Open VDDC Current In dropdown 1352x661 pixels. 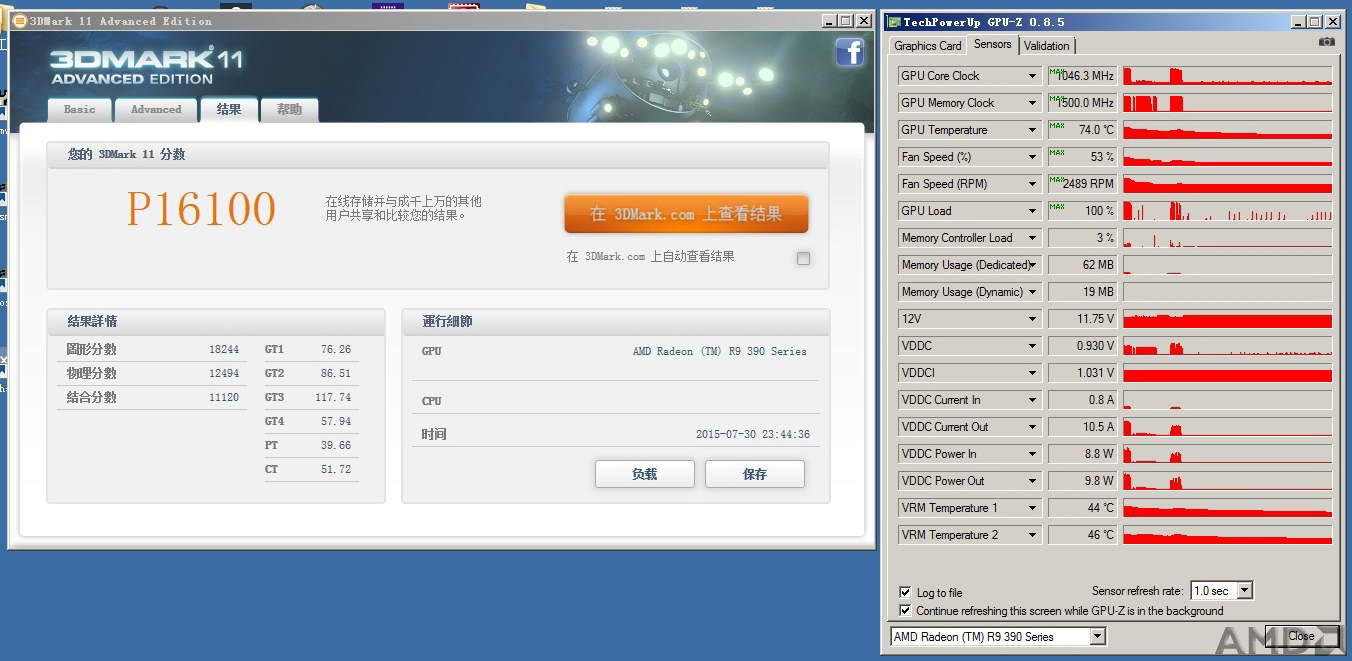click(x=1033, y=400)
